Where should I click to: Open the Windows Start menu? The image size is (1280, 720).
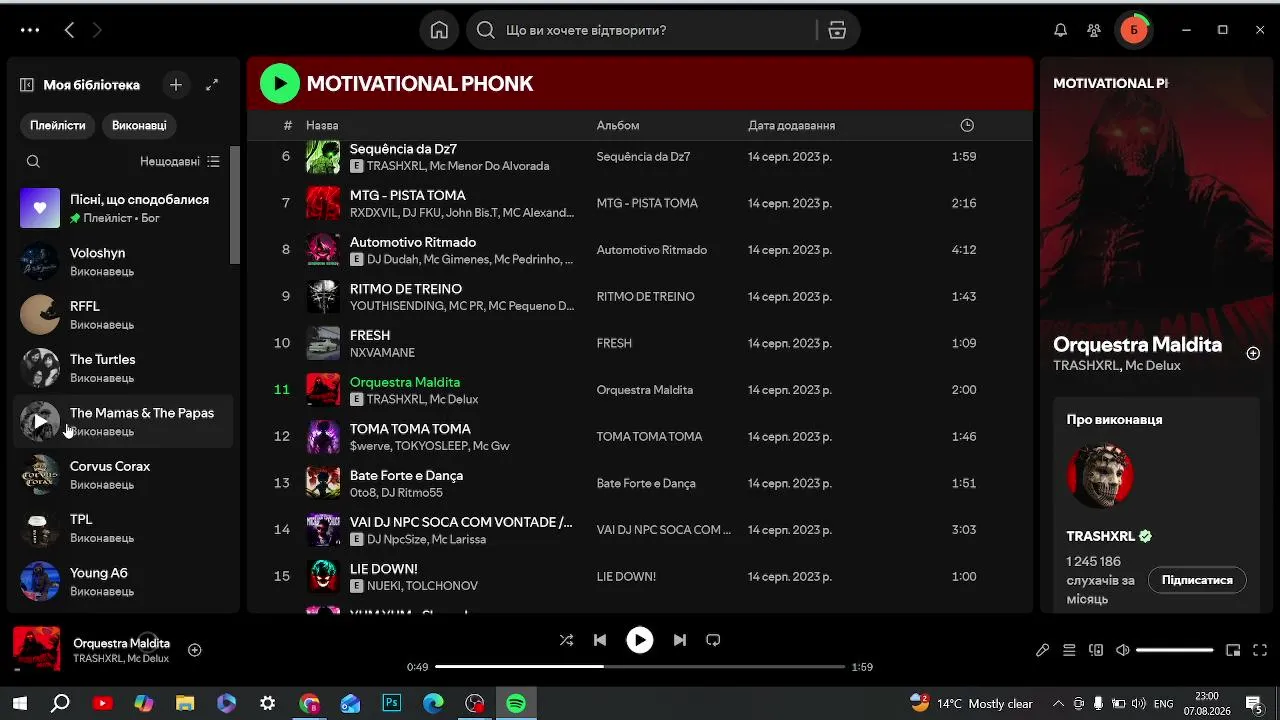(19, 704)
